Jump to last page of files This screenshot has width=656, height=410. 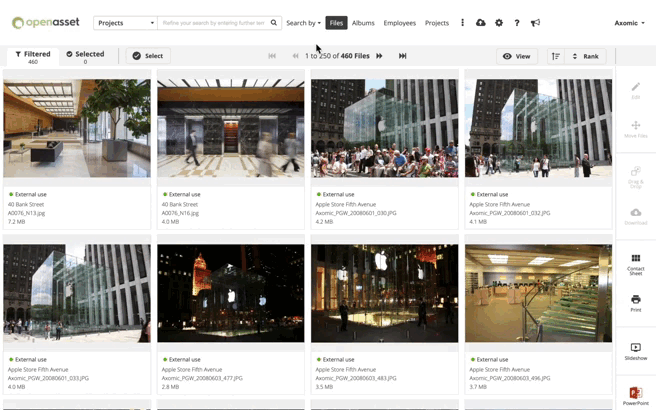coord(402,56)
